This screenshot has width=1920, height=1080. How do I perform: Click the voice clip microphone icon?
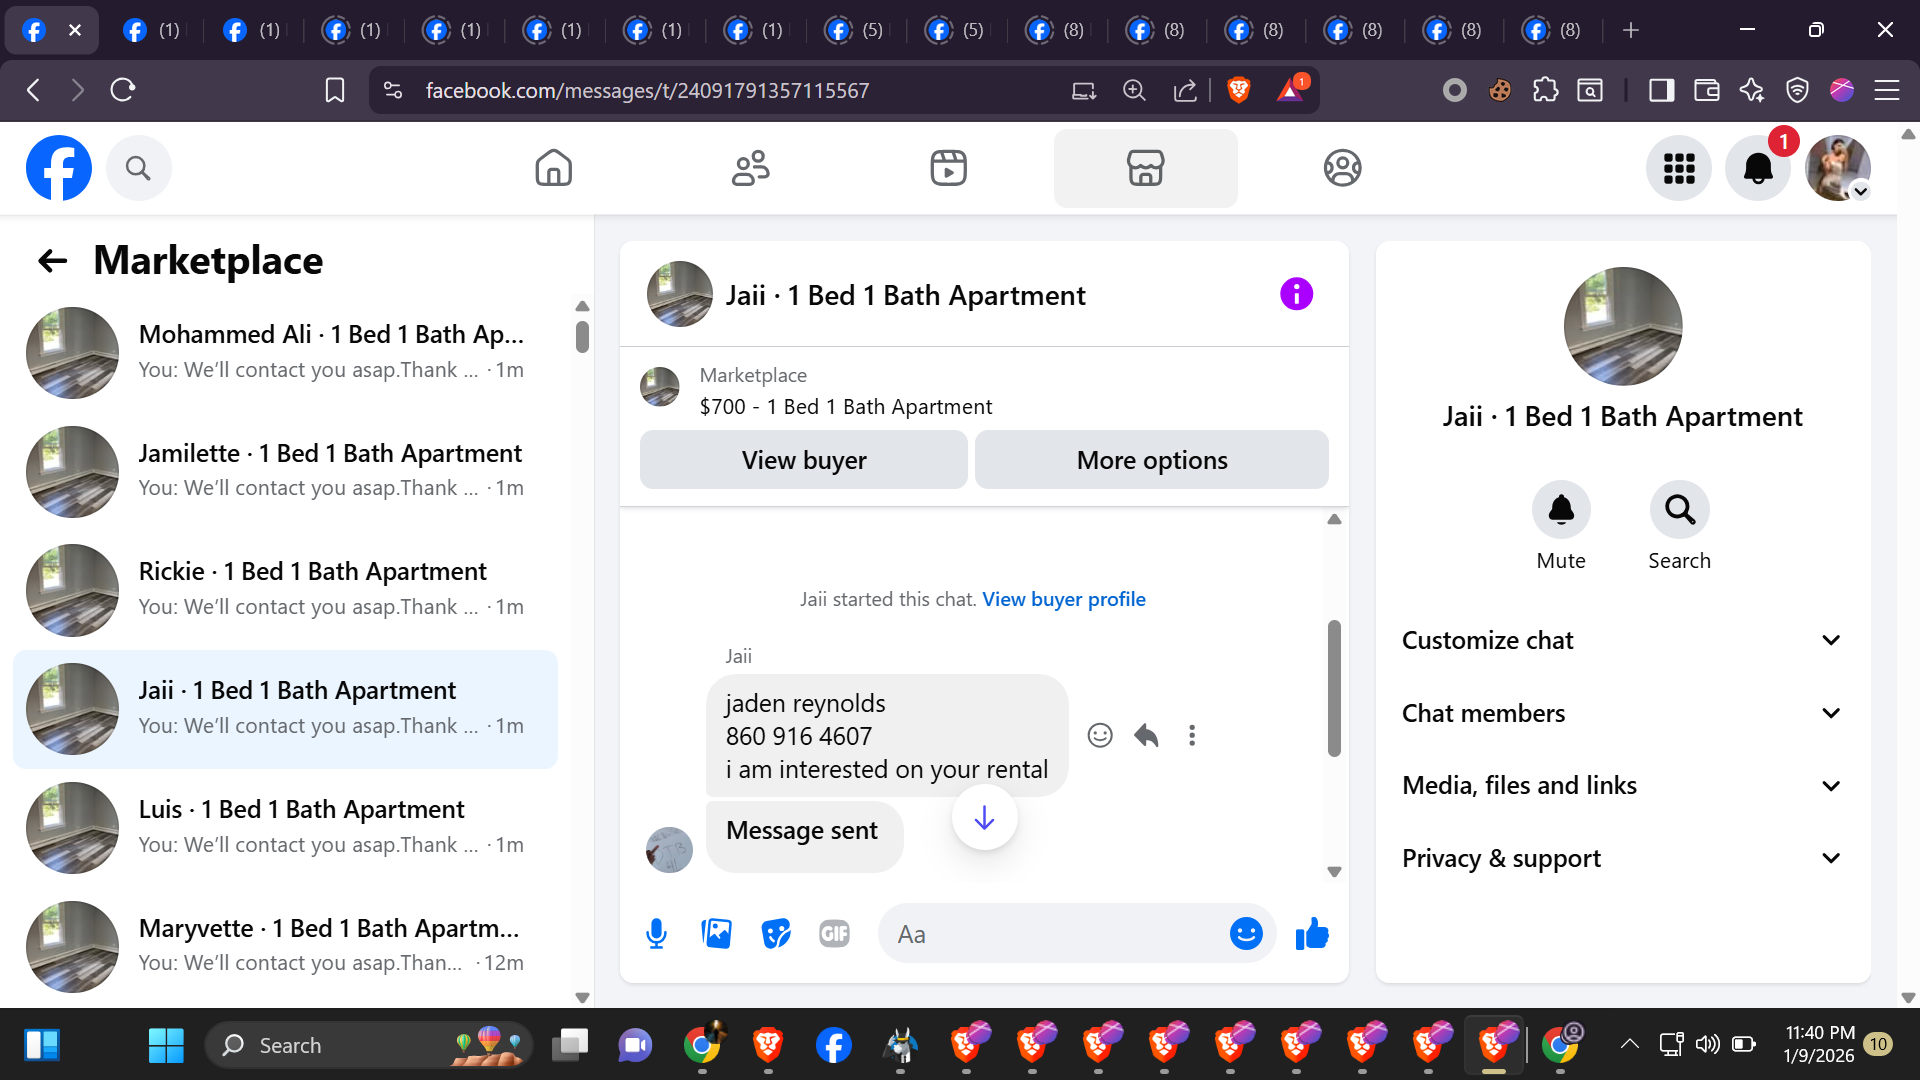656,934
